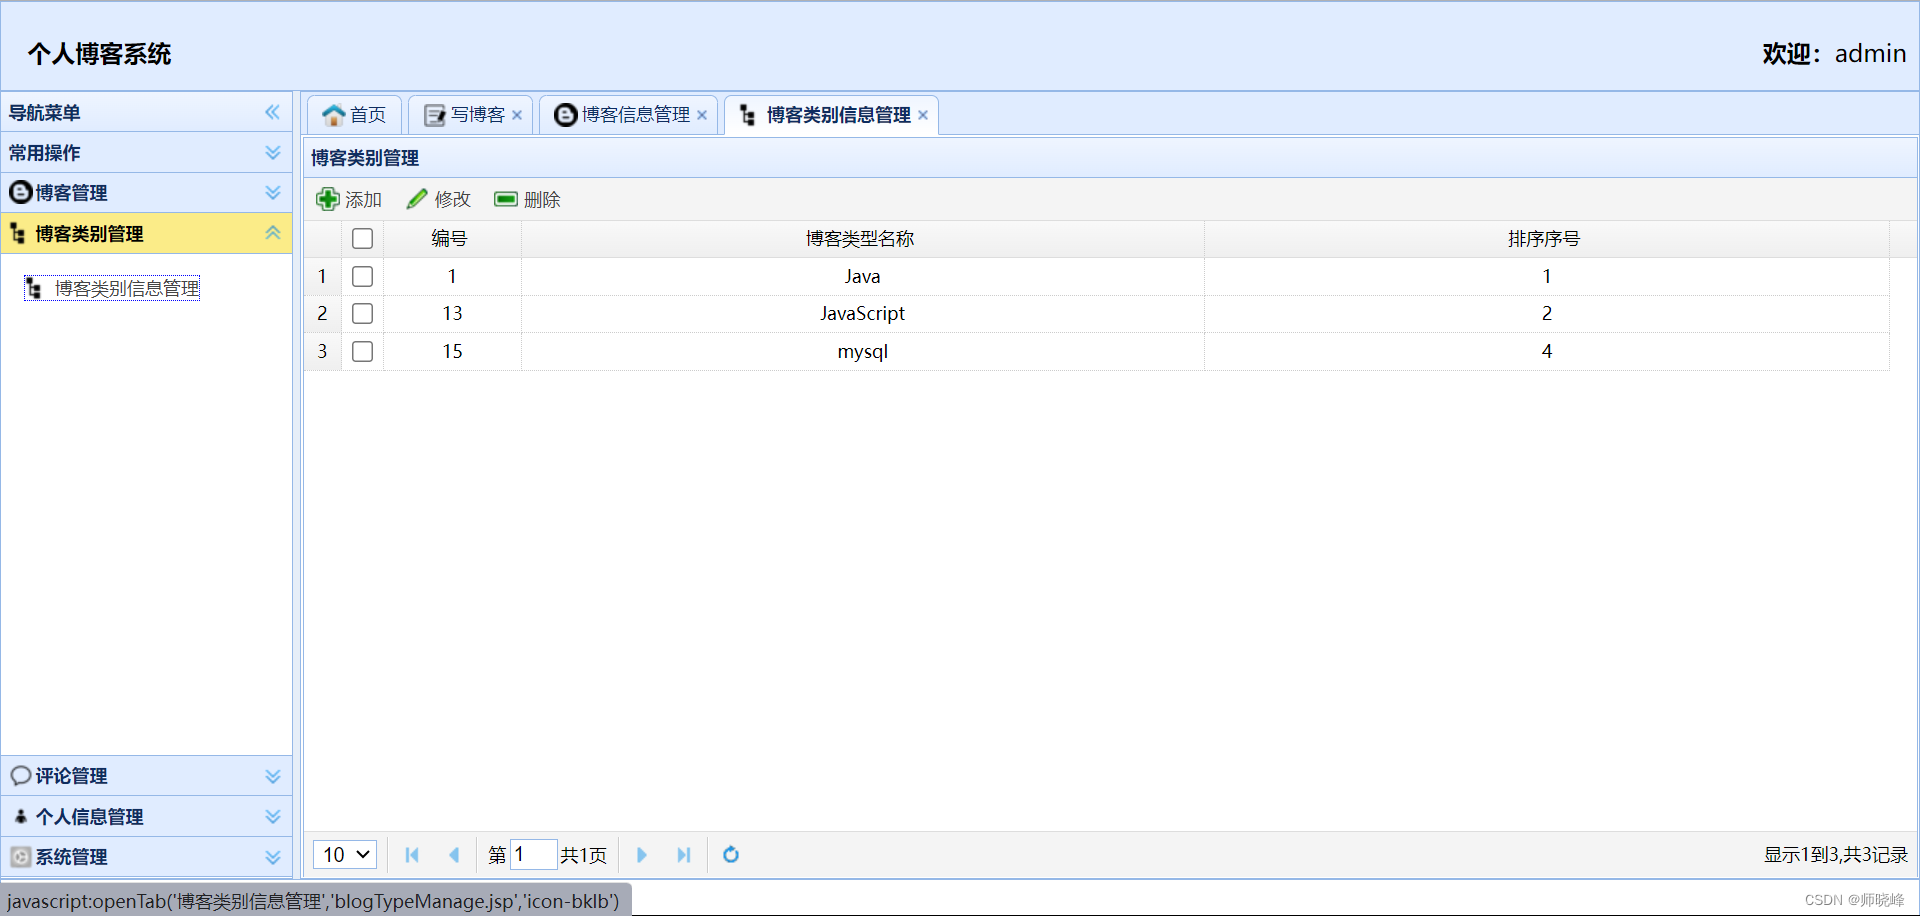Select the Java category name cell

click(x=862, y=276)
